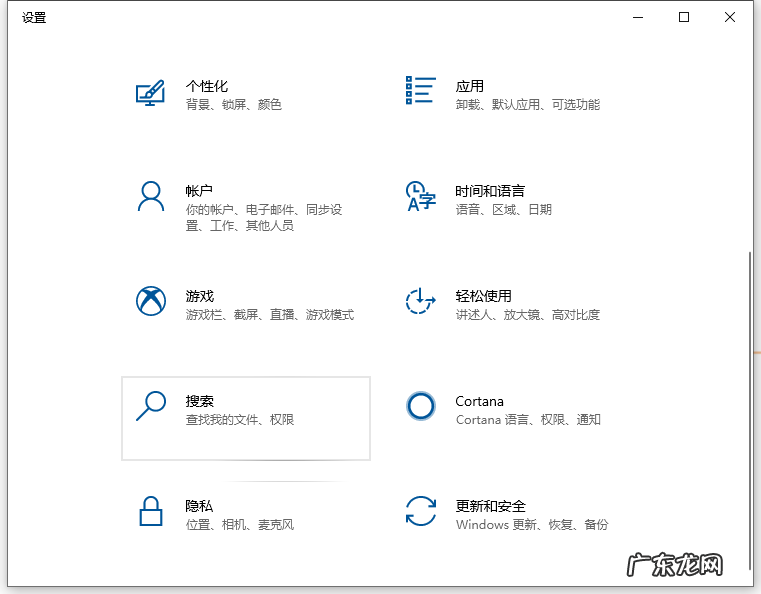Image resolution: width=761 pixels, height=594 pixels.
Task: Click description Windows 更新、恢复、备份
Action: point(532,525)
